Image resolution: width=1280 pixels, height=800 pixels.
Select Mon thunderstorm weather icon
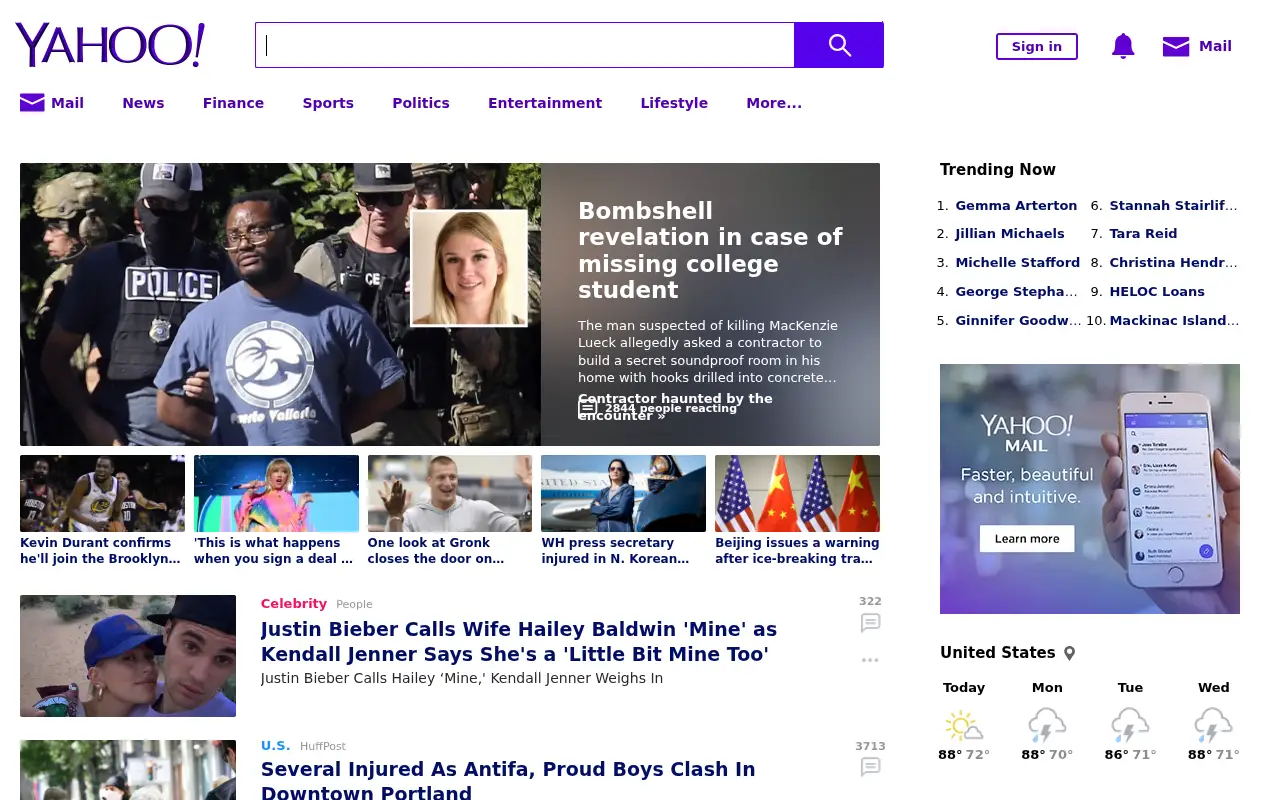click(1047, 725)
